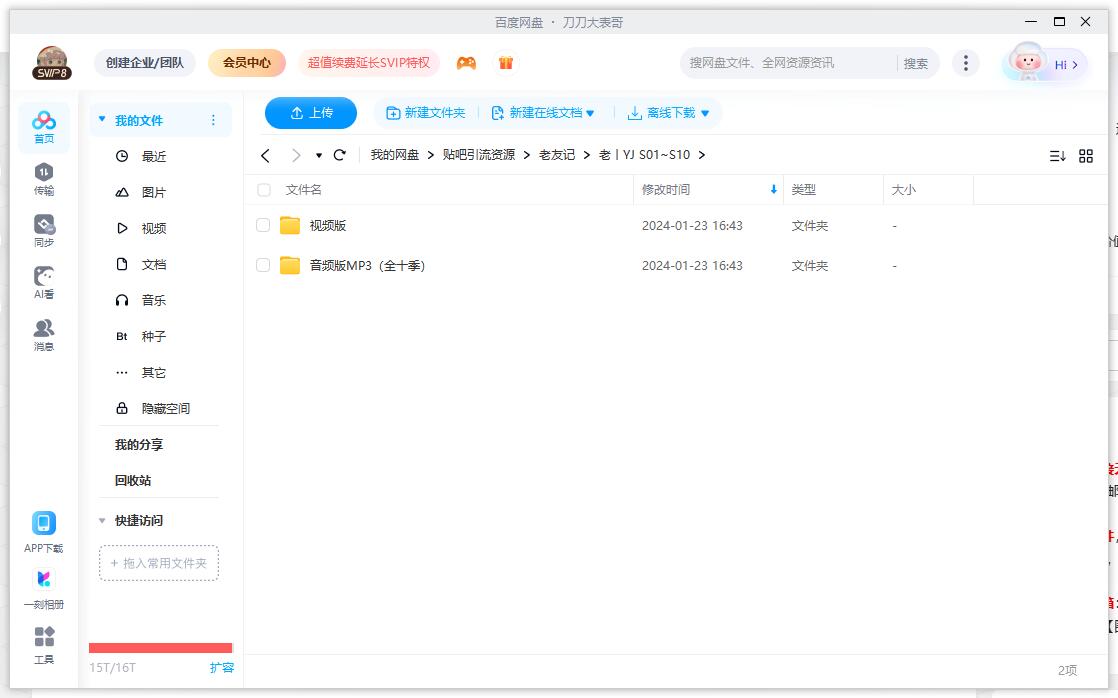Click the storage usage bar showing 15T/16T
Screen dimensions: 1118x698
pos(159,647)
